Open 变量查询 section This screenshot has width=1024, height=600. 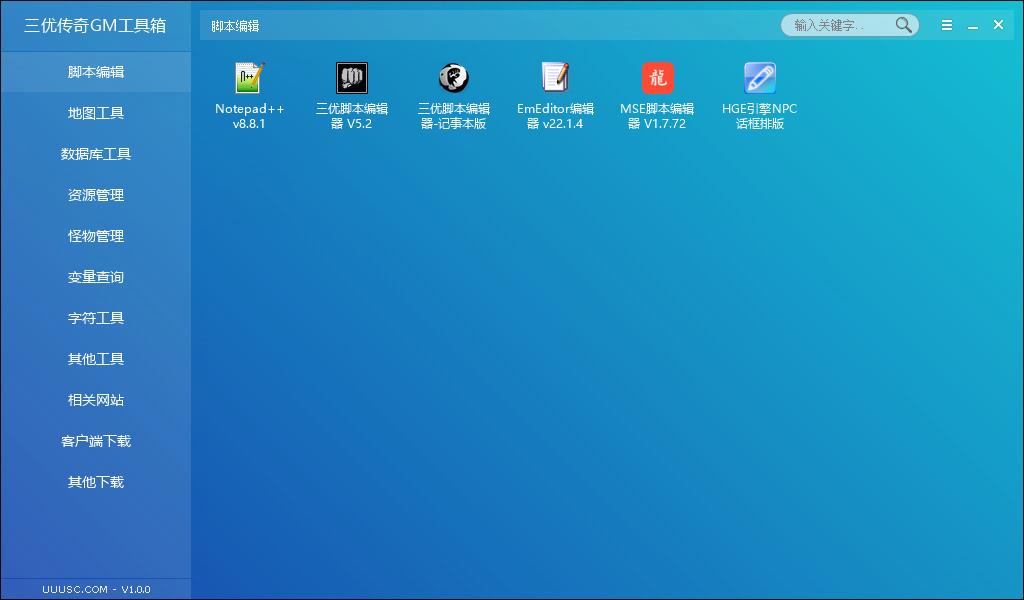point(96,277)
